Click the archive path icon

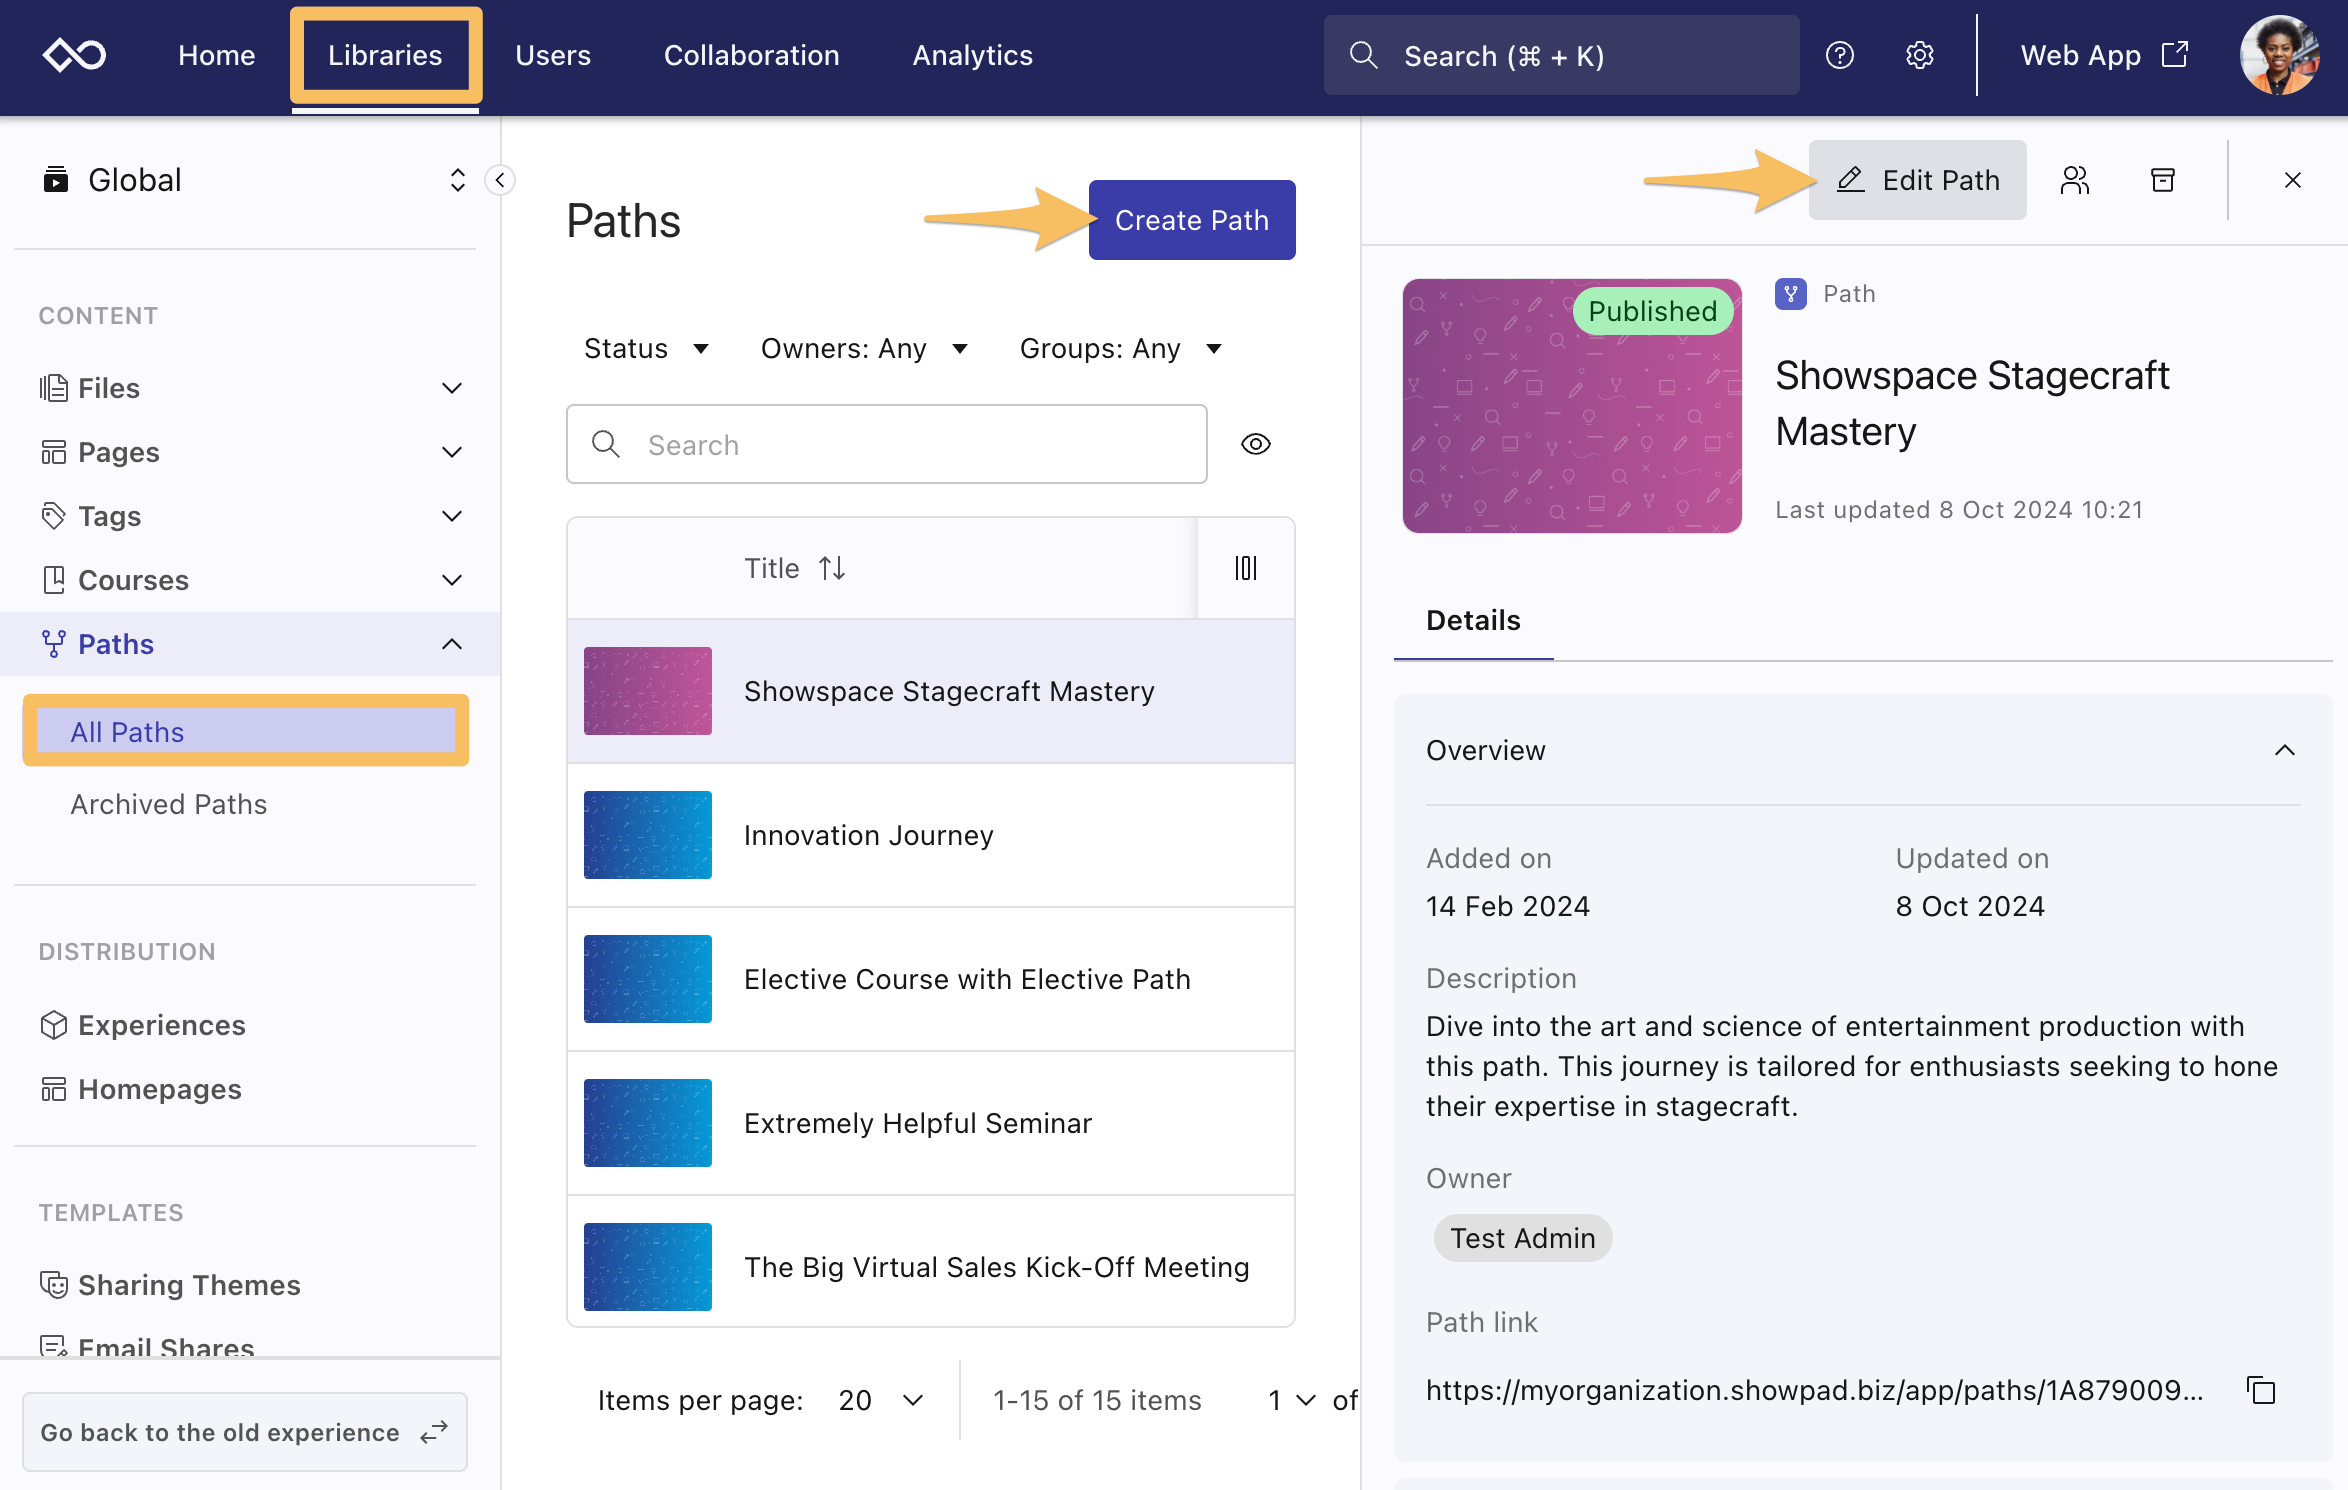[x=2162, y=180]
